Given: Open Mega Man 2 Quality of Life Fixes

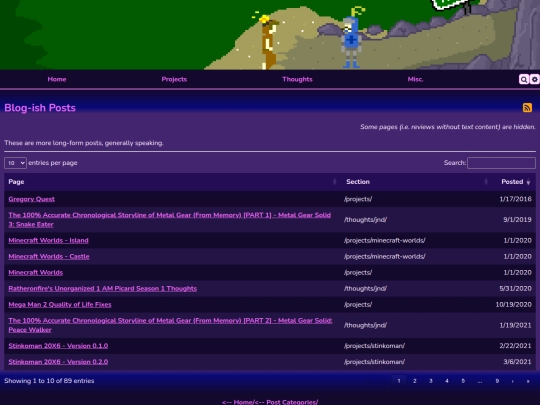Looking at the screenshot, I should [60, 304].
